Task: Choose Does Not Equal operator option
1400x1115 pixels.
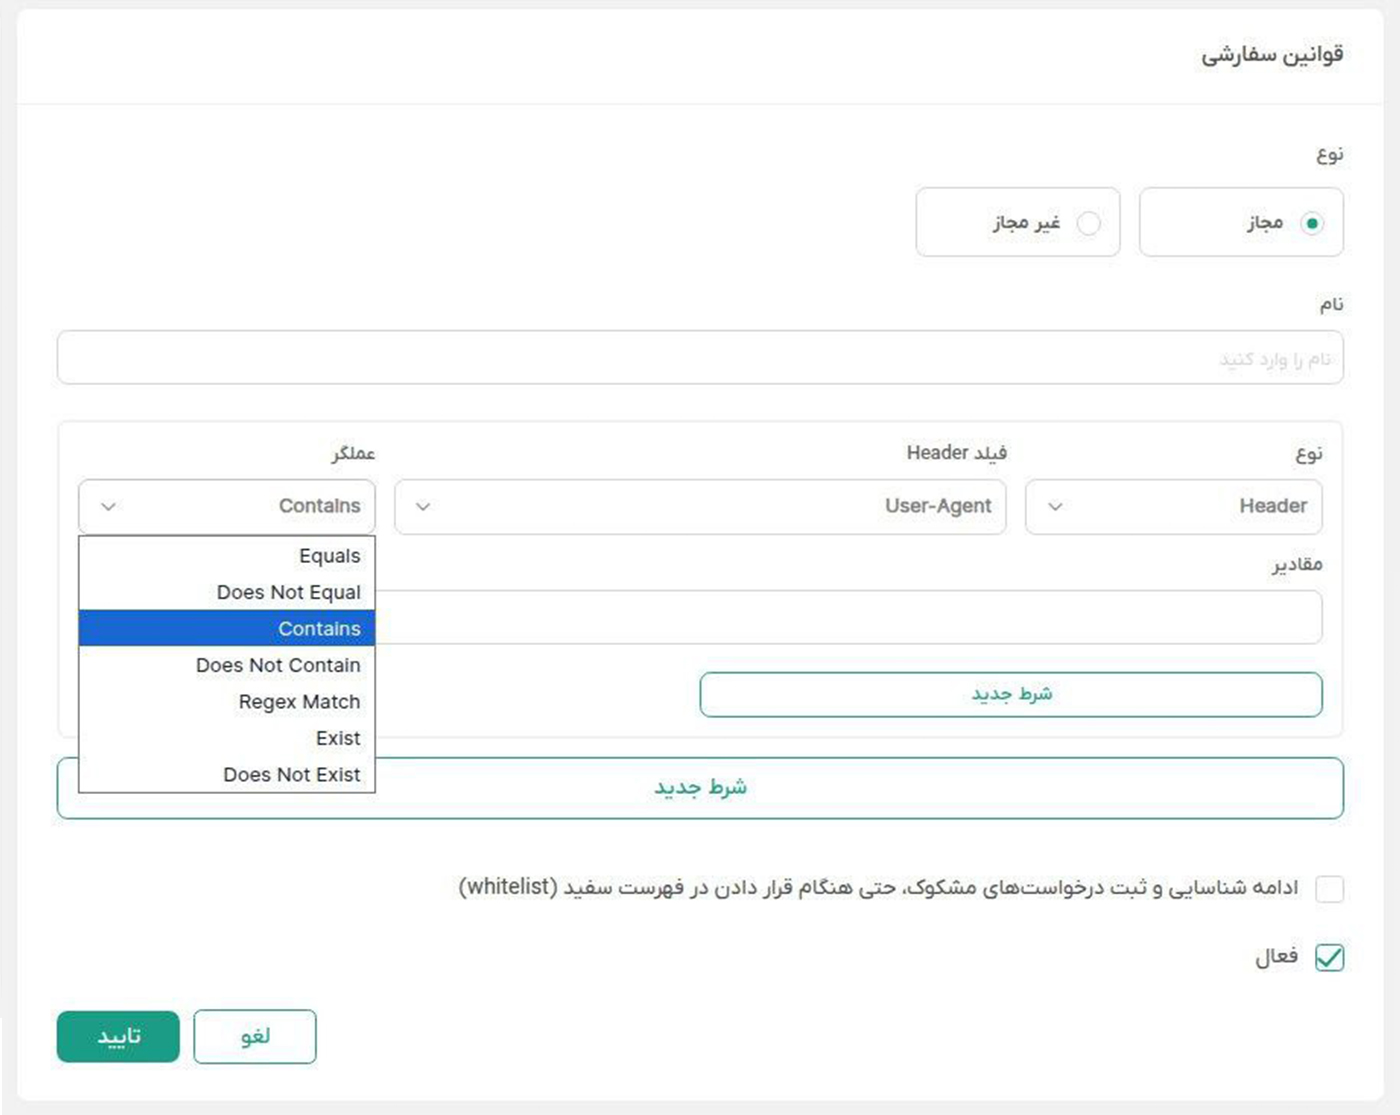Action: [228, 592]
